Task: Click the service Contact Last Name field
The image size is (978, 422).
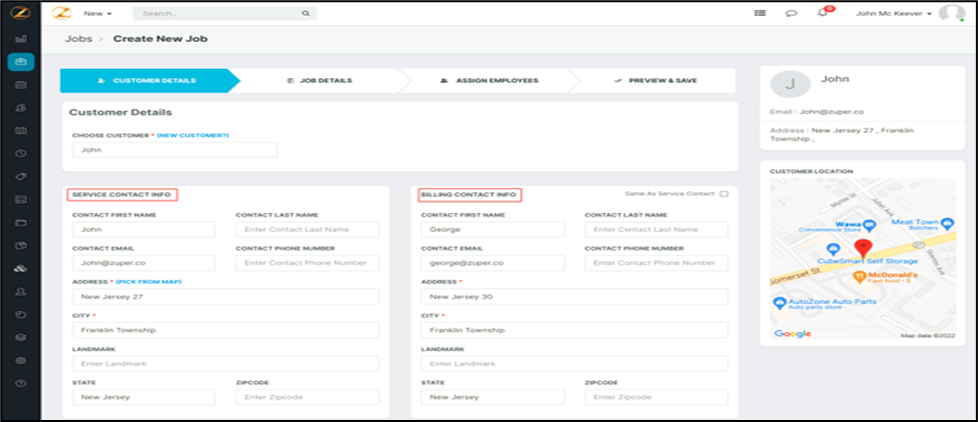Action: coord(307,230)
